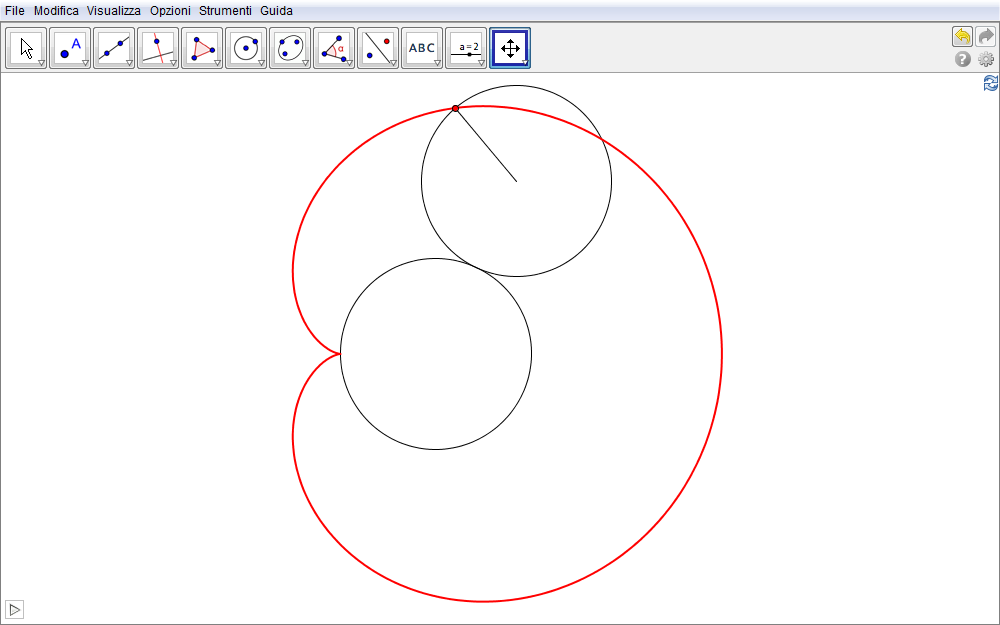Open help via question mark icon
The width and height of the screenshot is (1000, 625).
click(963, 60)
